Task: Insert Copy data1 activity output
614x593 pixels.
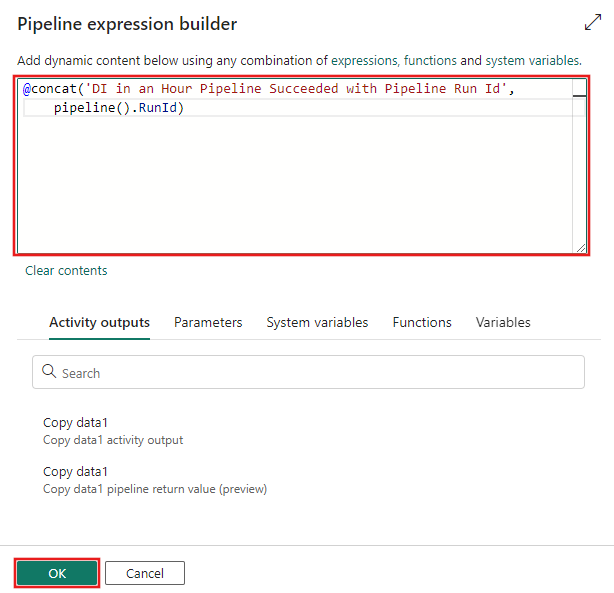Action: point(113,430)
